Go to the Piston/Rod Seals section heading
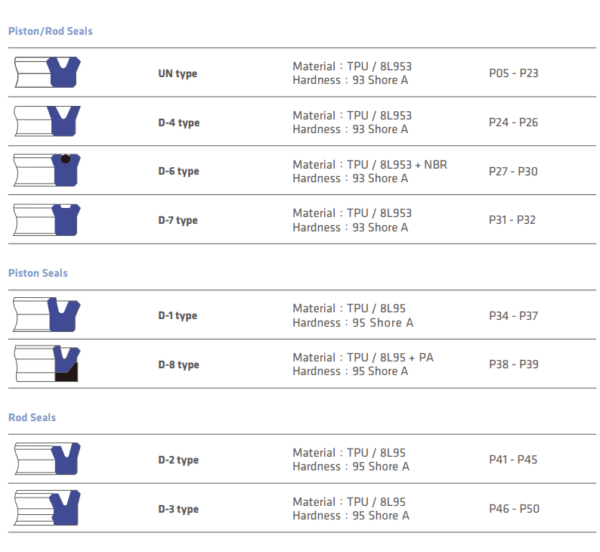 [50, 31]
